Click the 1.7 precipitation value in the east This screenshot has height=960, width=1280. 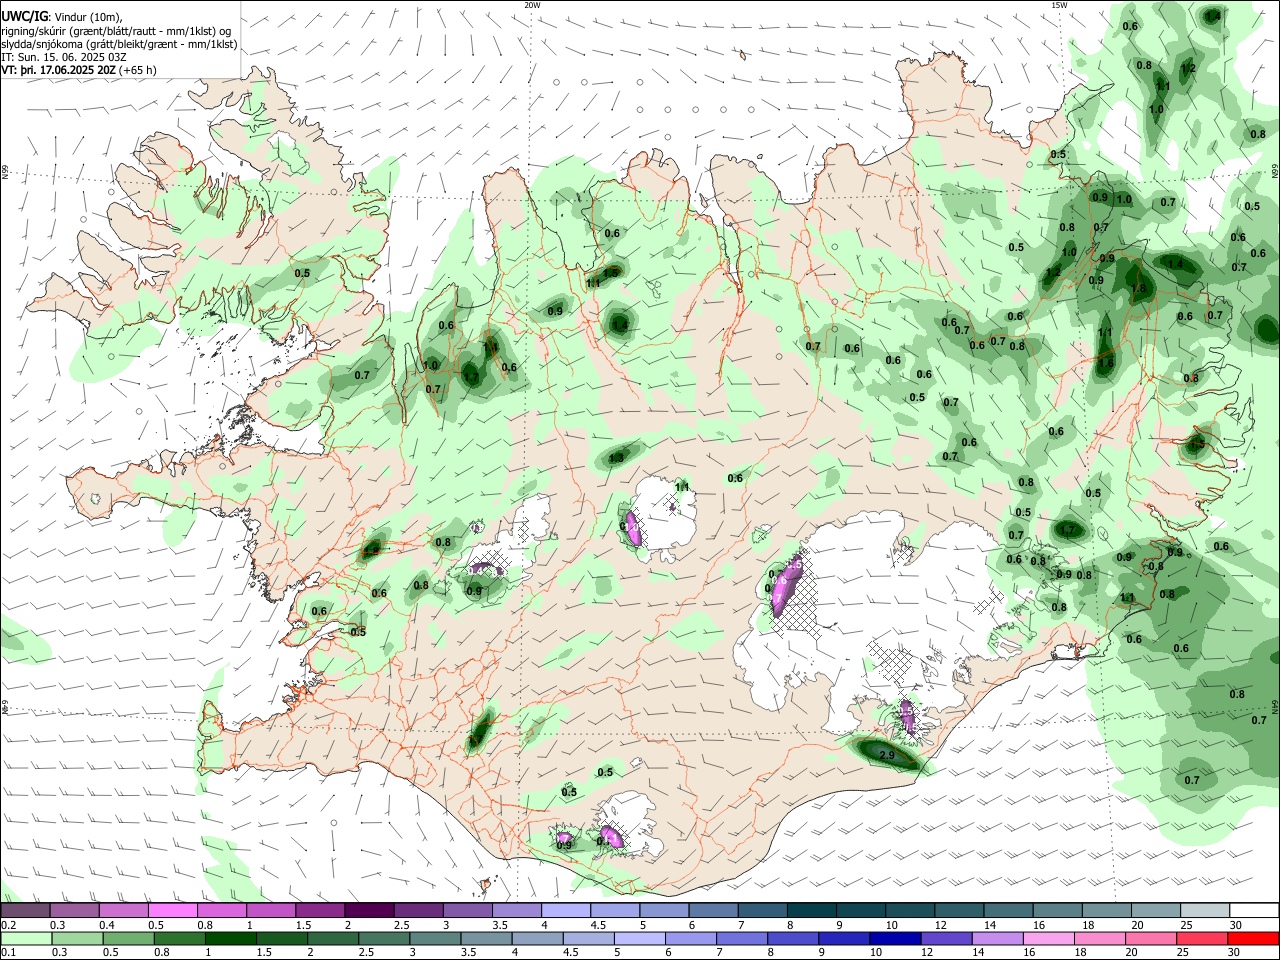point(1067,529)
